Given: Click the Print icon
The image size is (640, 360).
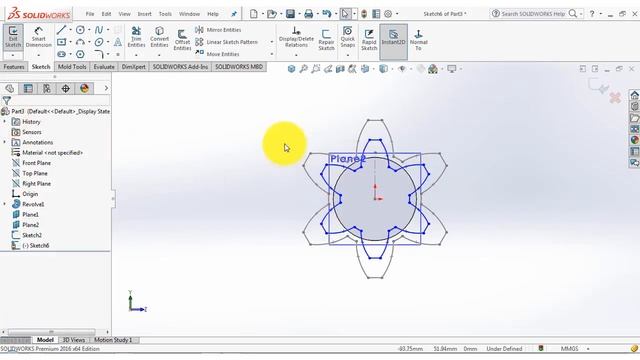Looking at the screenshot, I should [309, 14].
